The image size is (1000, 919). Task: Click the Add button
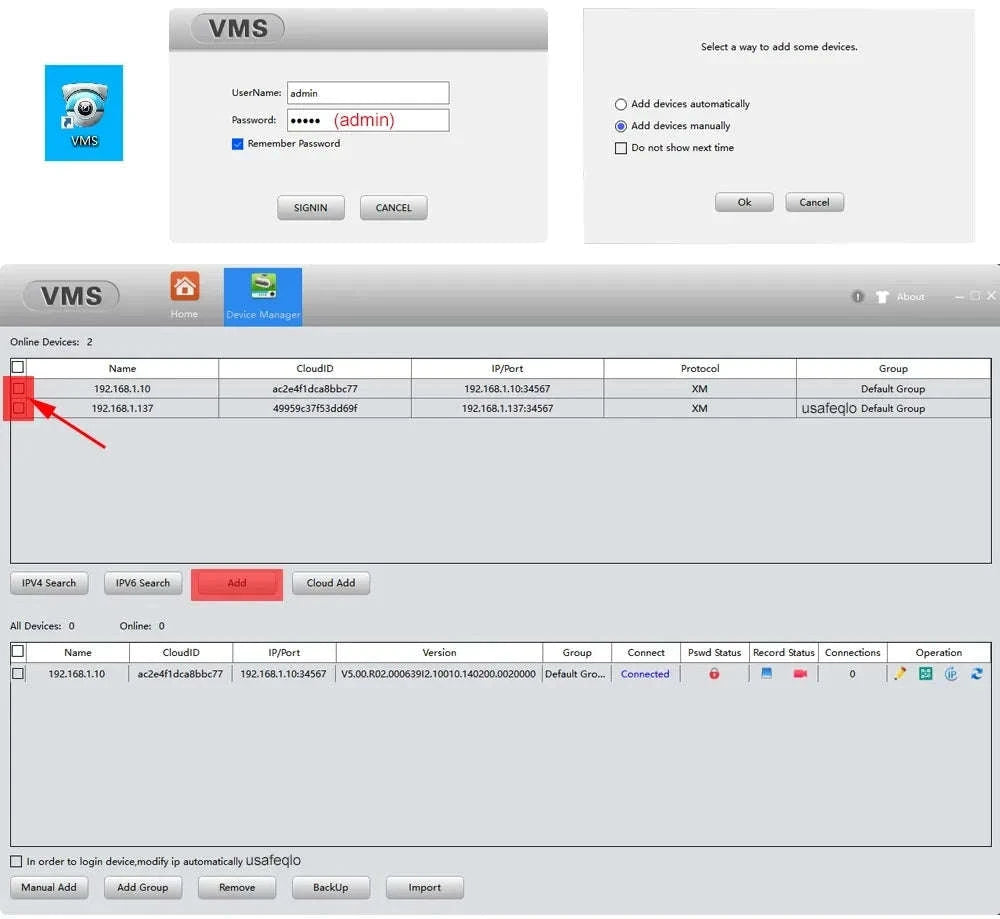[x=237, y=583]
